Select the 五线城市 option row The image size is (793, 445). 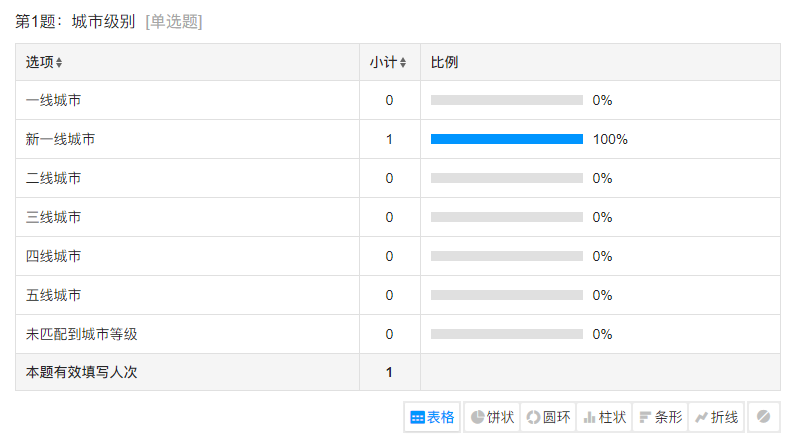point(398,295)
